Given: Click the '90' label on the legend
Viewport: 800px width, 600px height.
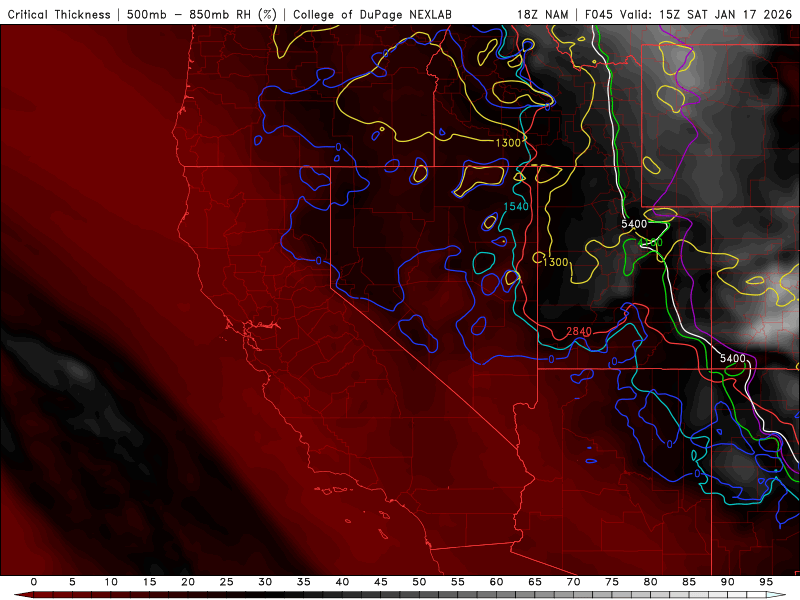Looking at the screenshot, I should click(728, 582).
